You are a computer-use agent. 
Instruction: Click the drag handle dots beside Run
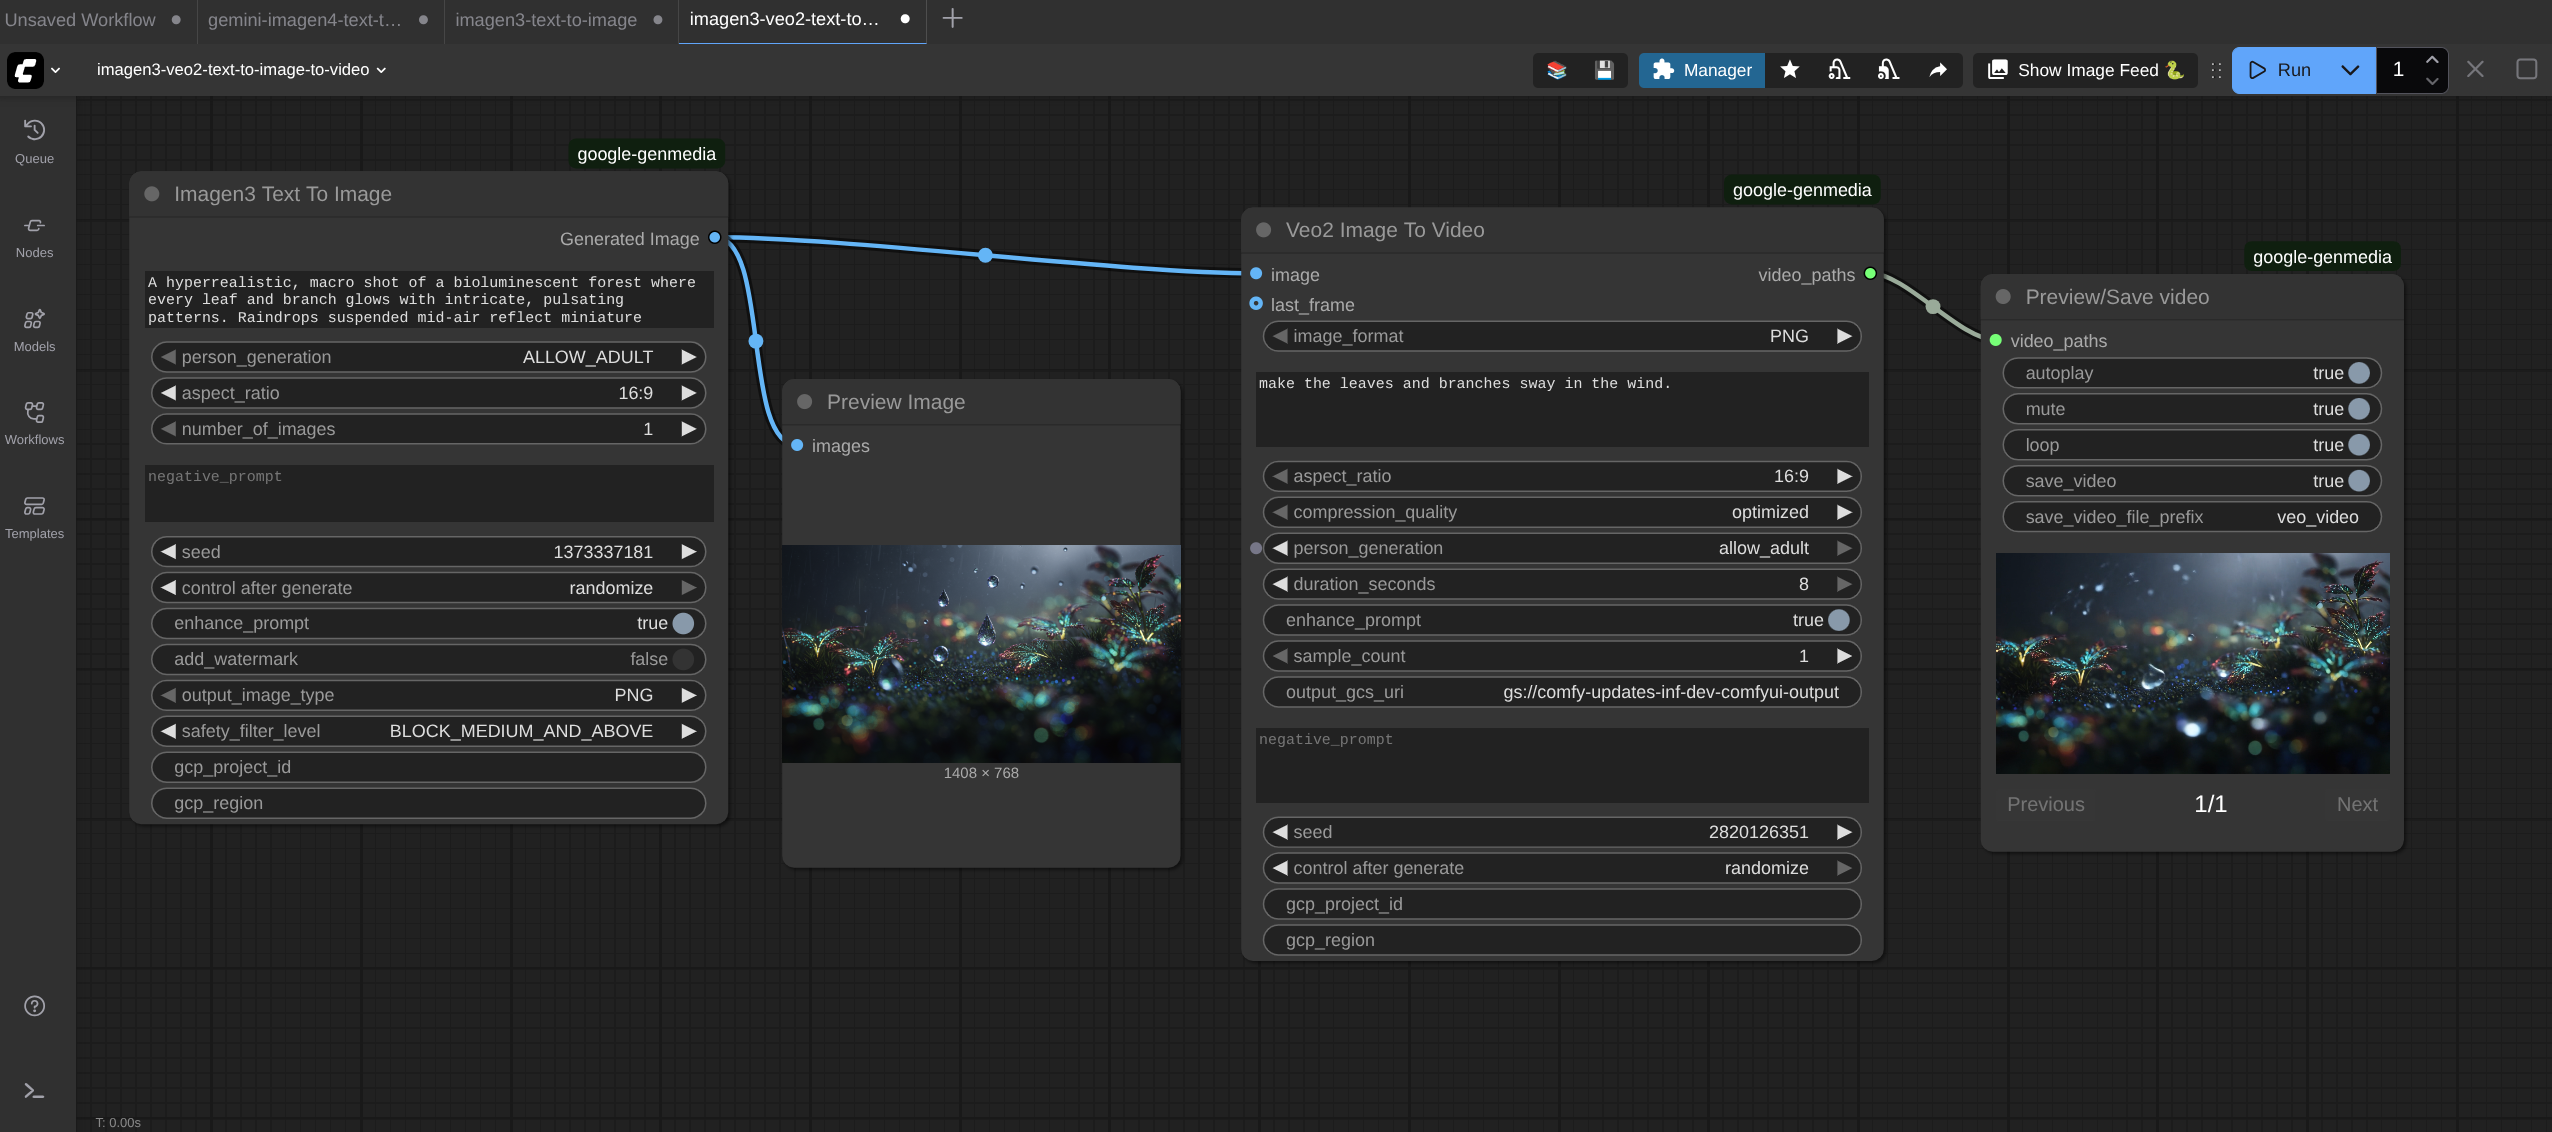(x=2216, y=70)
